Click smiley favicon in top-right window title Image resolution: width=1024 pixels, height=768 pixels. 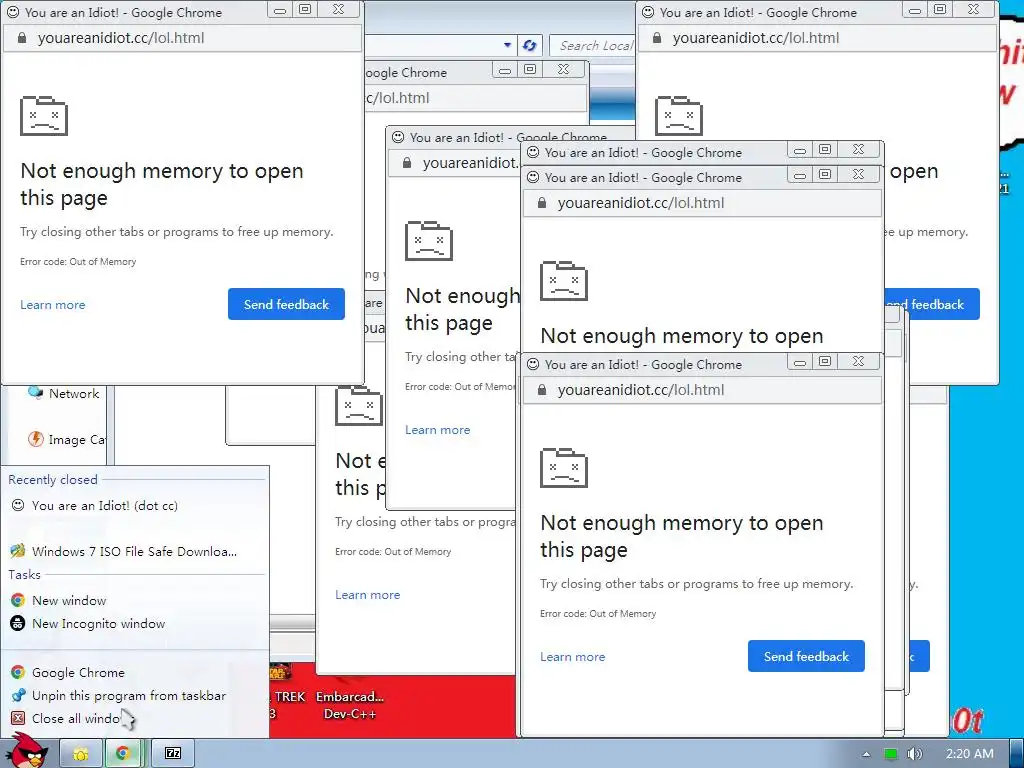click(x=648, y=12)
